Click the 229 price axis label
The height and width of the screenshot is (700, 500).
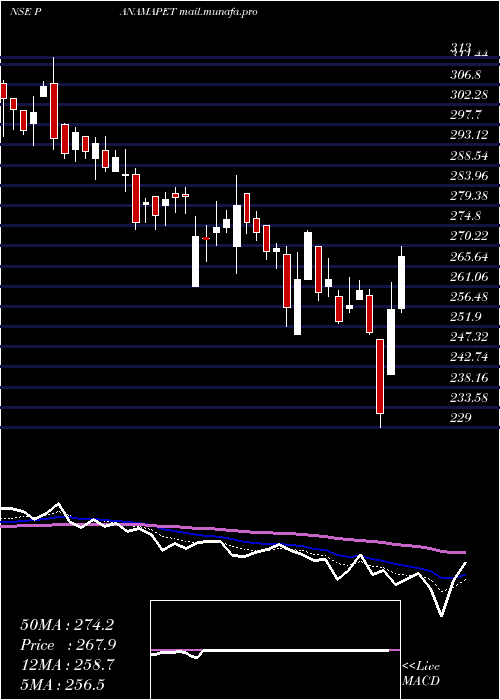[x=460, y=418]
